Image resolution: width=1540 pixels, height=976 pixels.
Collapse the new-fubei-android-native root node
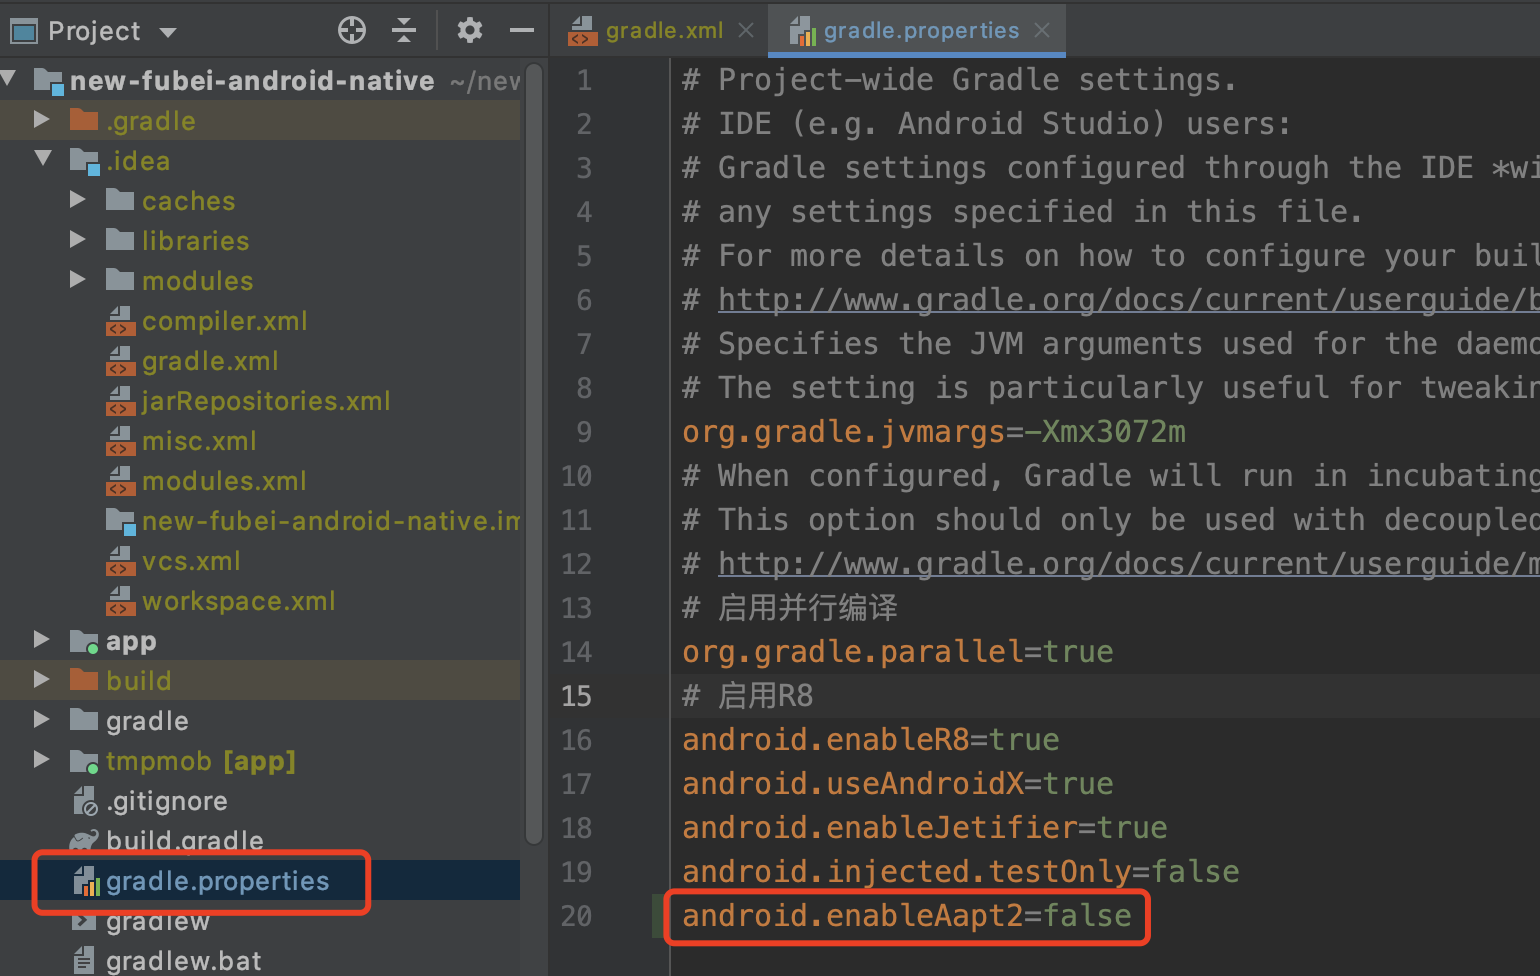(9, 79)
